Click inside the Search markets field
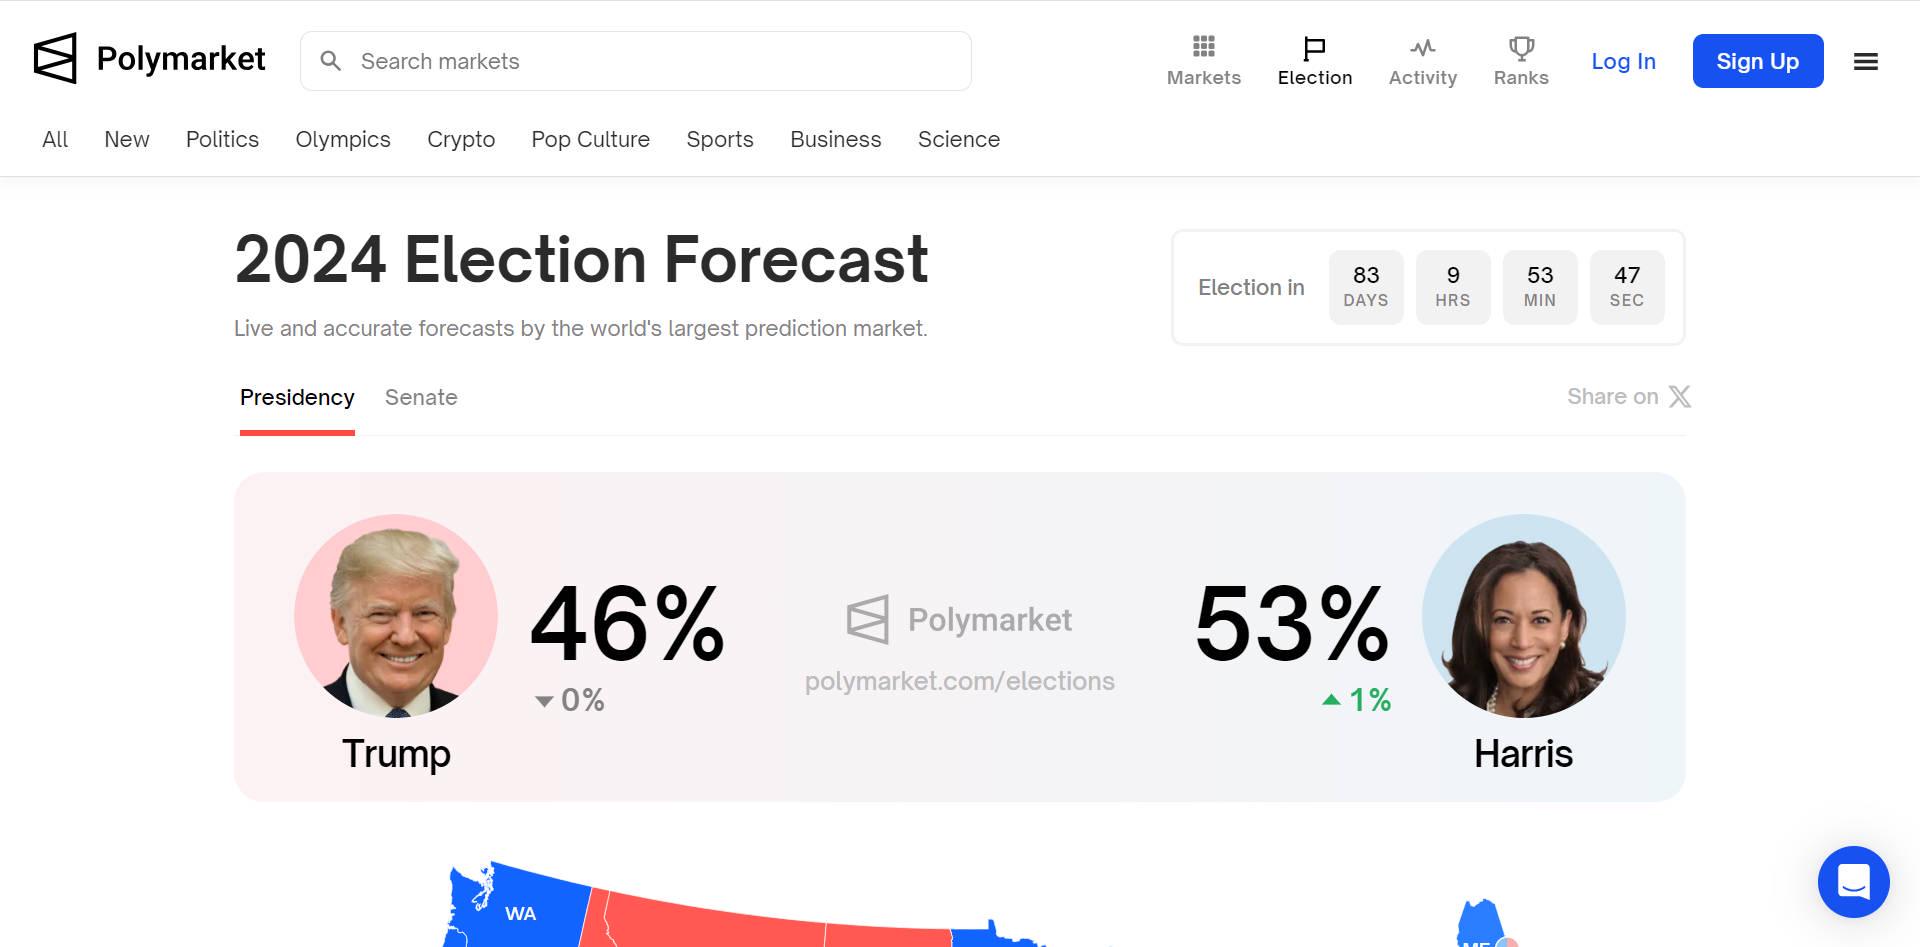Image resolution: width=1920 pixels, height=947 pixels. (x=635, y=61)
